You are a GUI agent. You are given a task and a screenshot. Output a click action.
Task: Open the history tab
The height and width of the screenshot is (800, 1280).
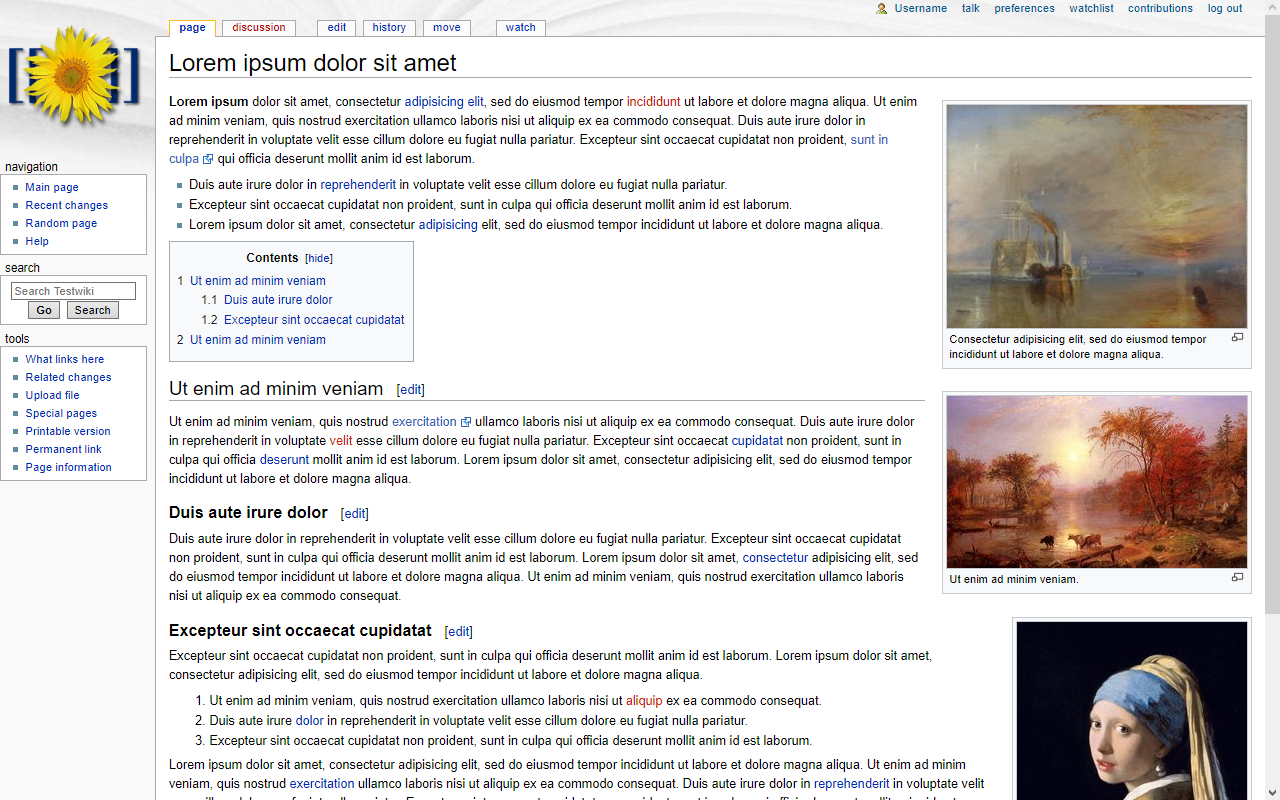389,28
